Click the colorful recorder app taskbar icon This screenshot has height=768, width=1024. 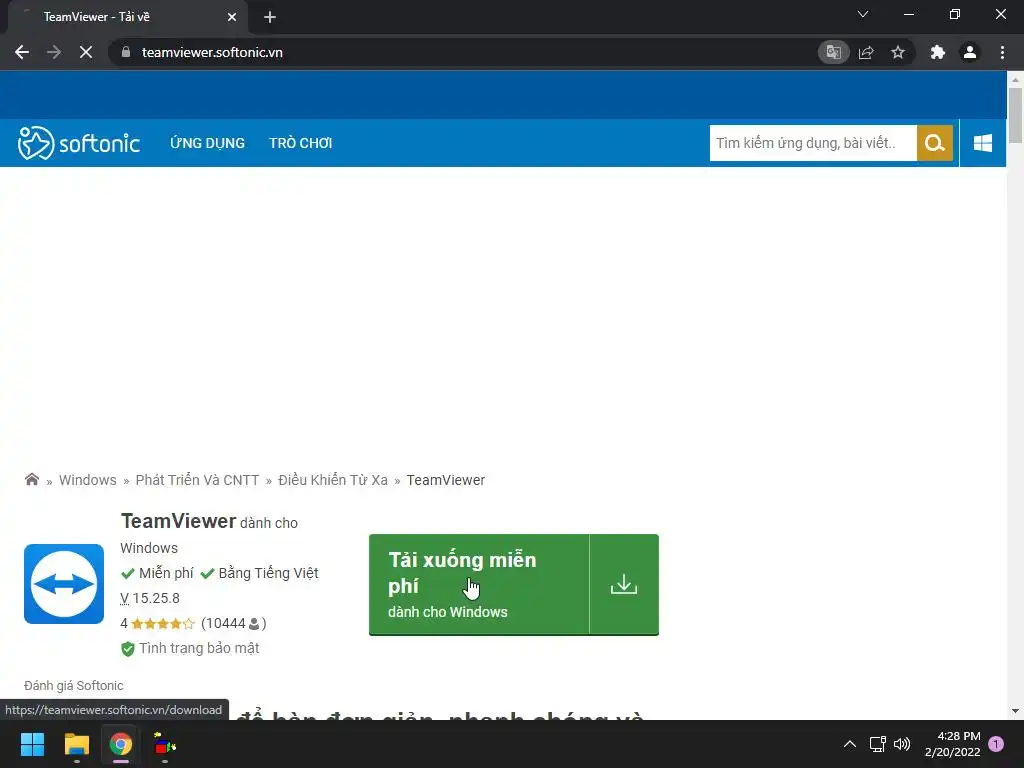pyautogui.click(x=165, y=744)
